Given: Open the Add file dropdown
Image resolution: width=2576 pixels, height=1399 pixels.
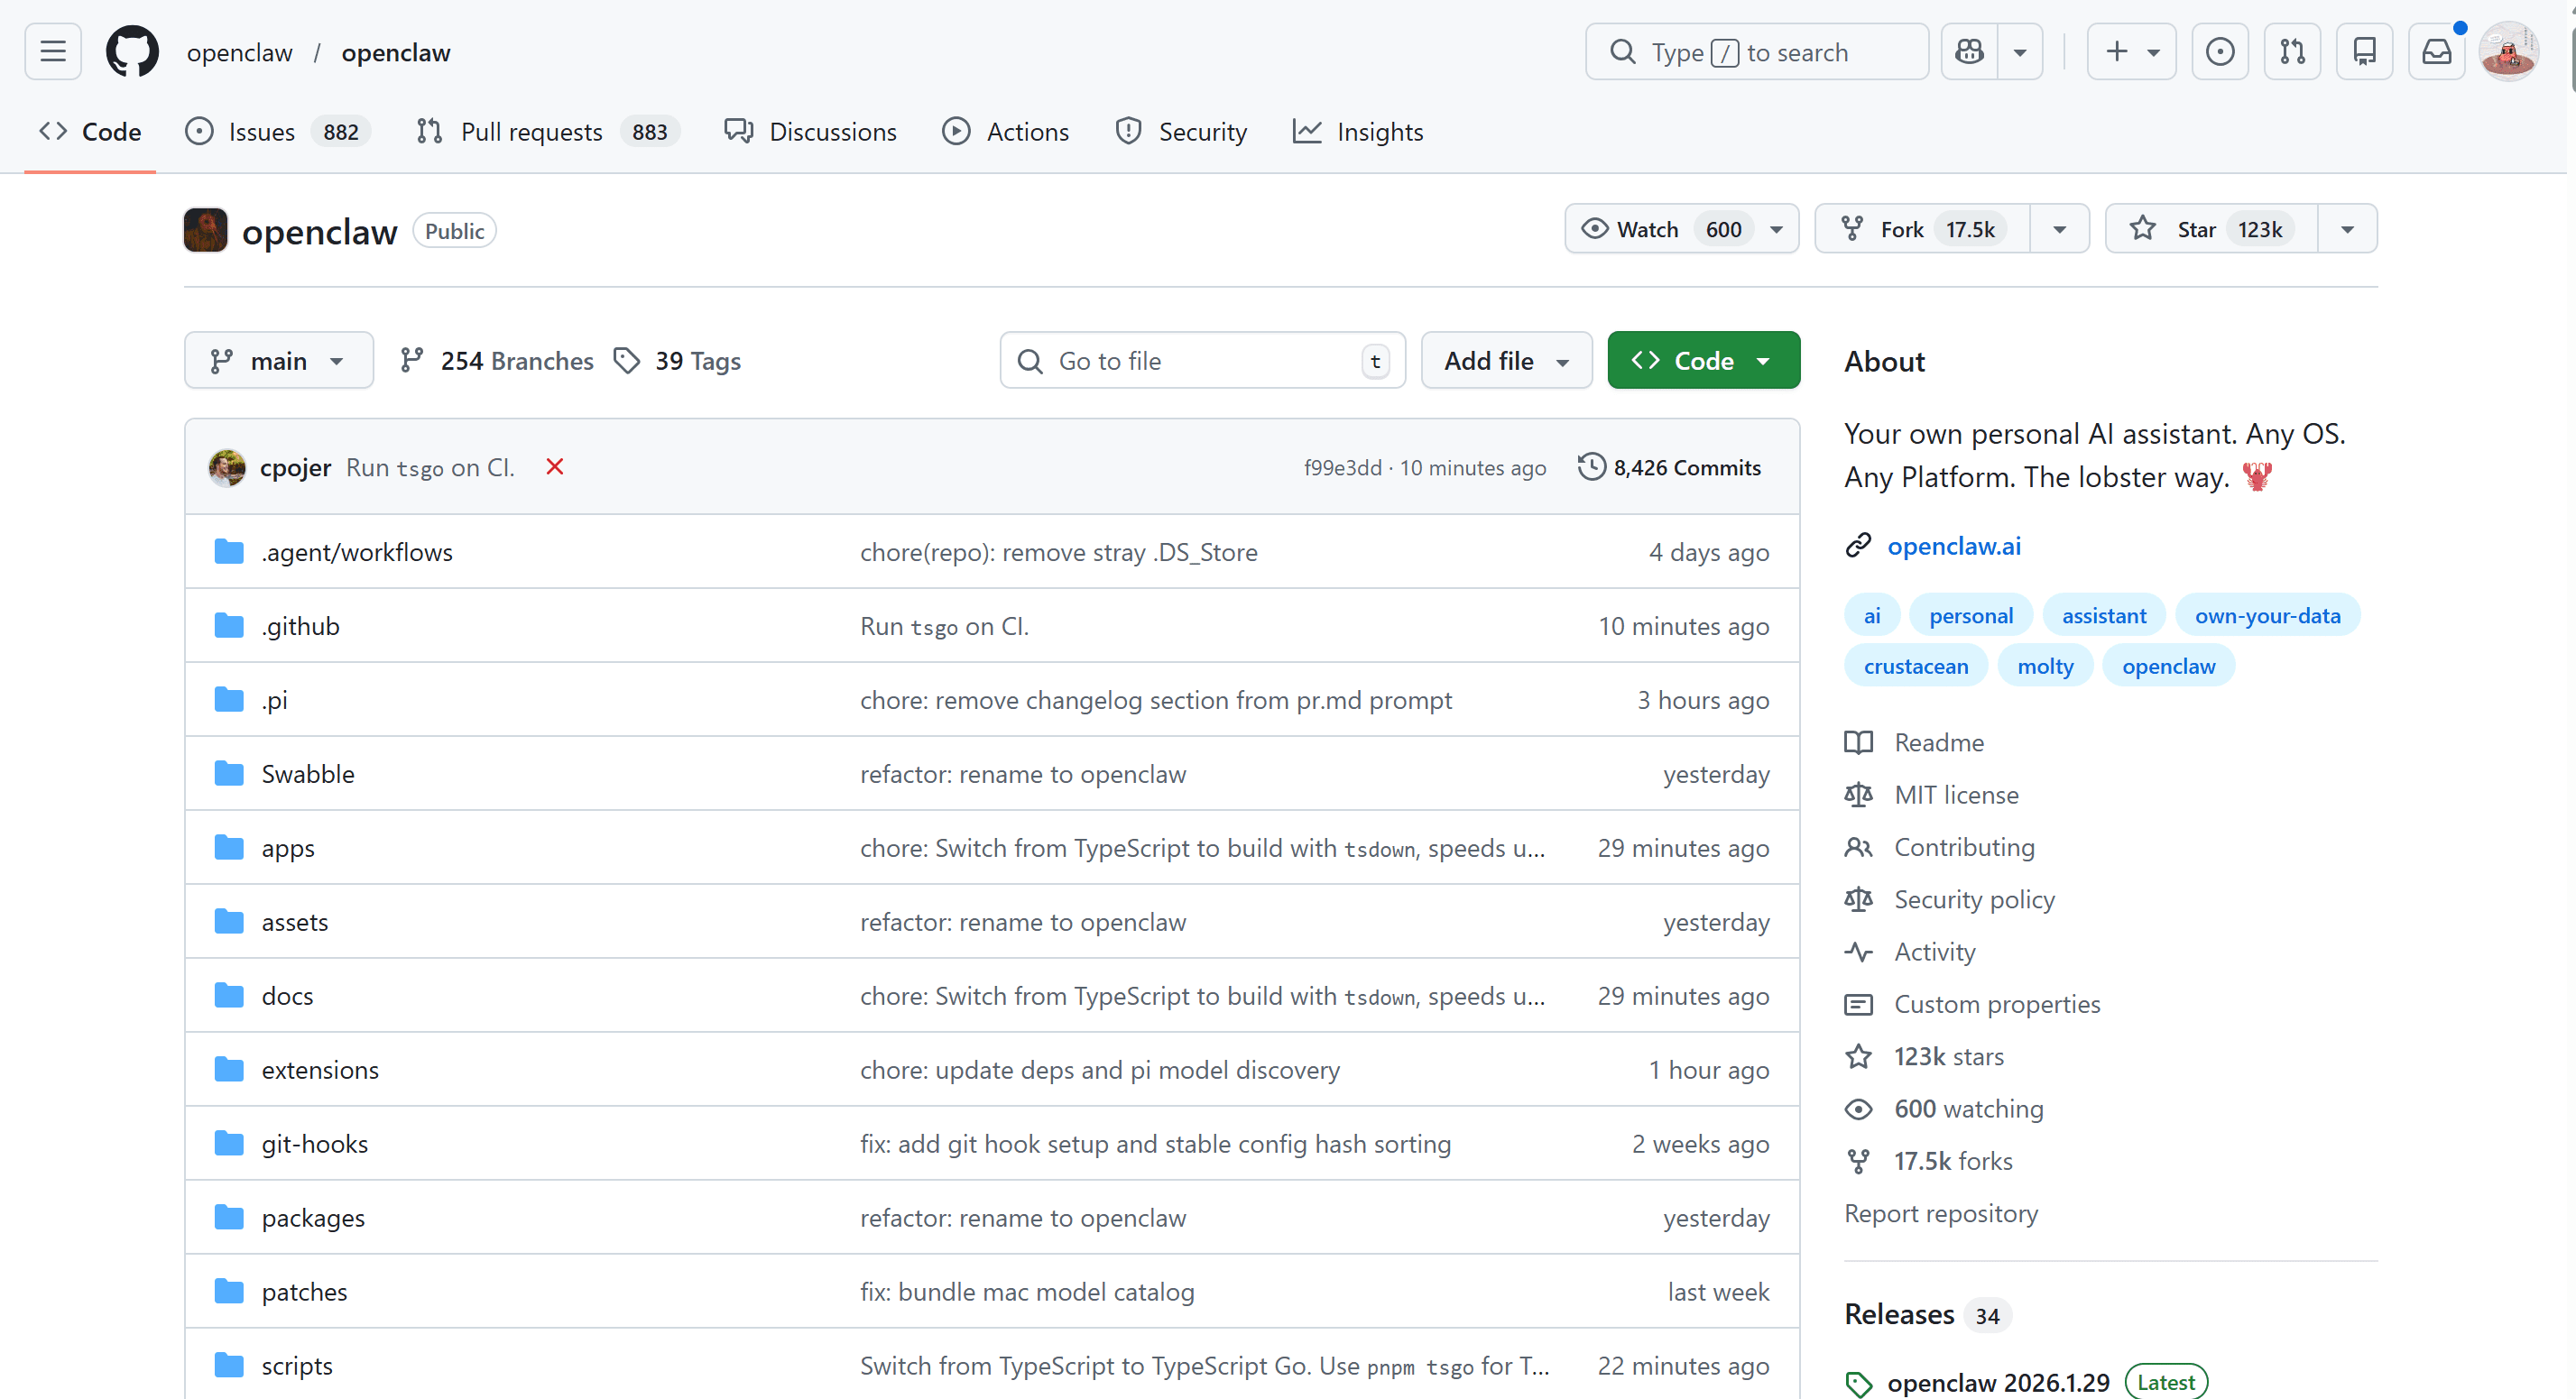Looking at the screenshot, I should (x=1505, y=361).
